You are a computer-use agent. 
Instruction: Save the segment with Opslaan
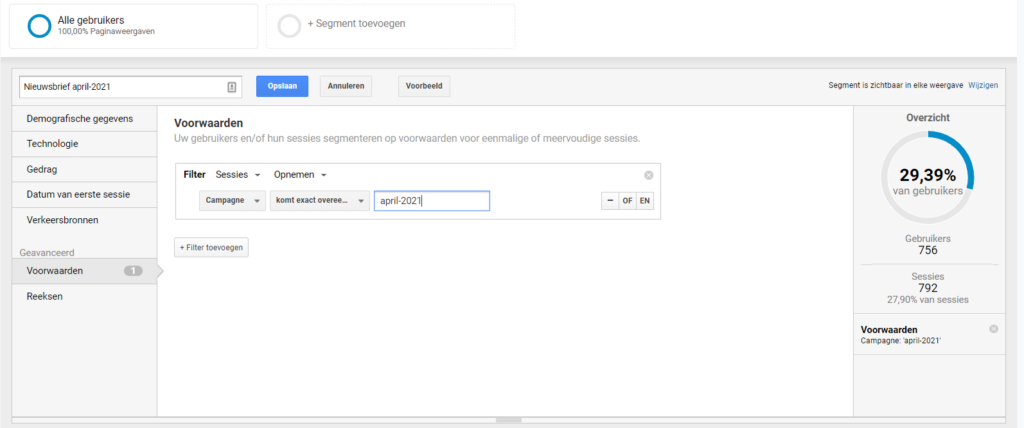[x=282, y=86]
